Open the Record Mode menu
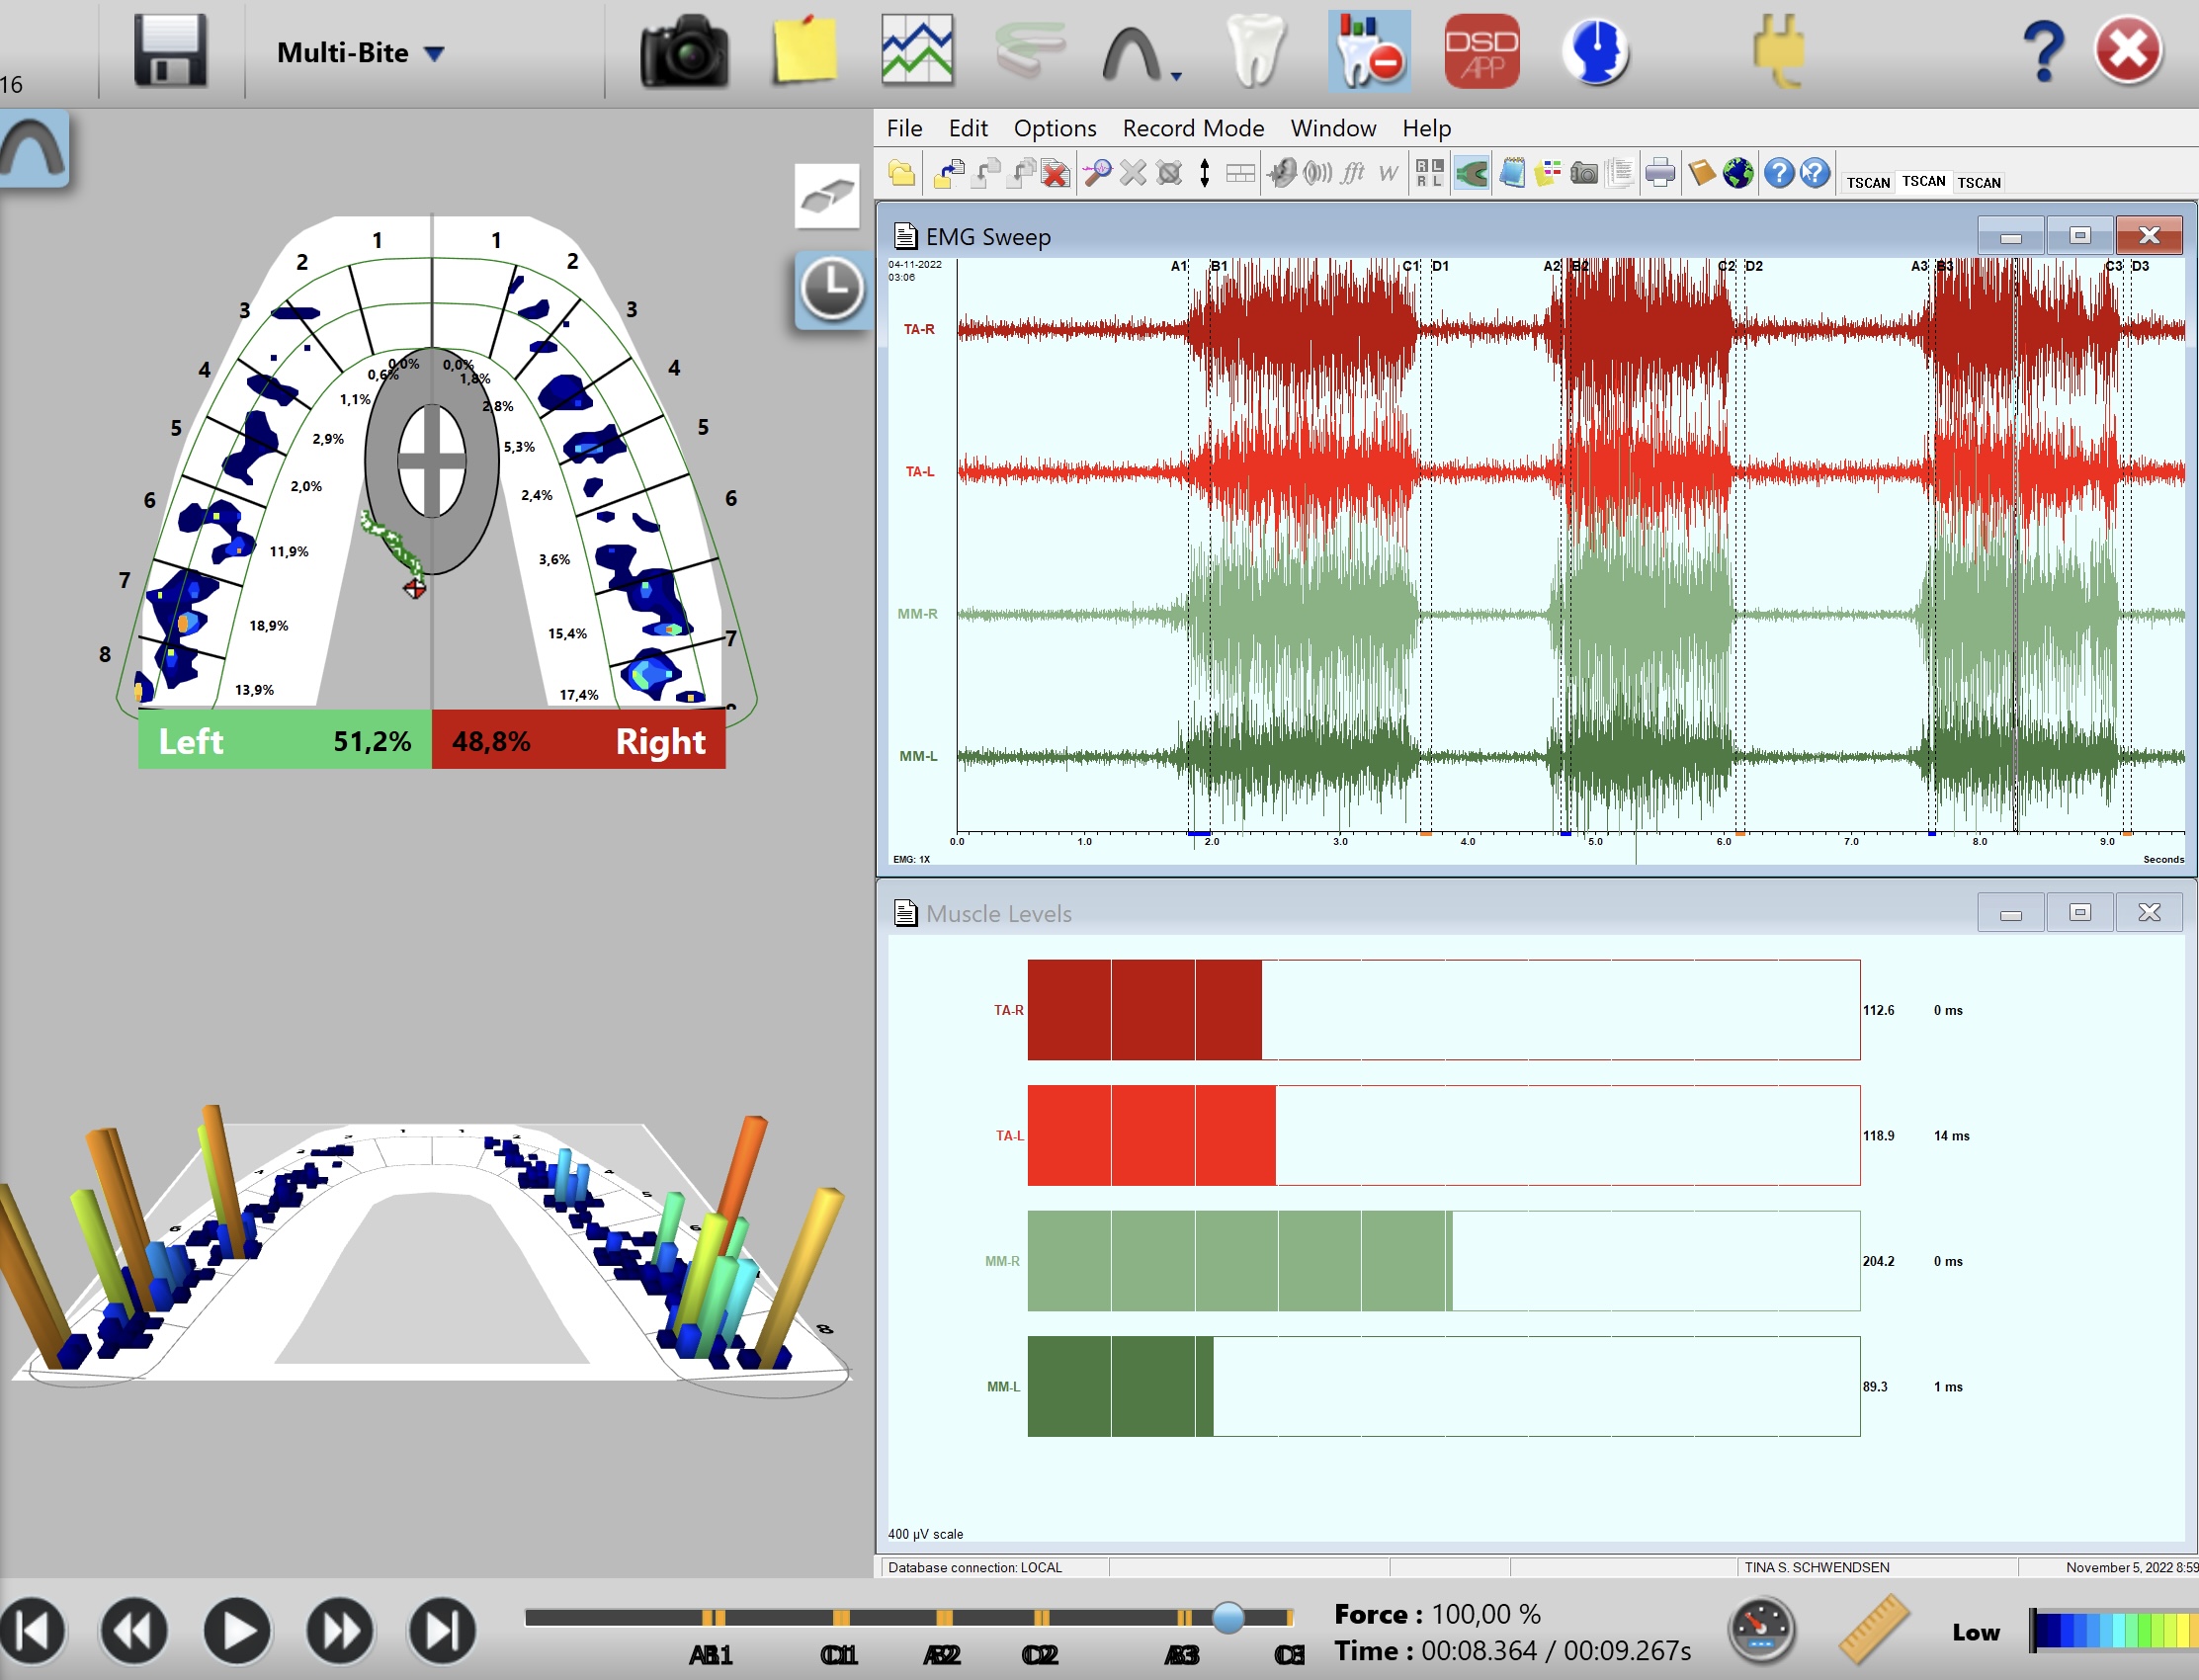2199x1680 pixels. pos(1192,128)
